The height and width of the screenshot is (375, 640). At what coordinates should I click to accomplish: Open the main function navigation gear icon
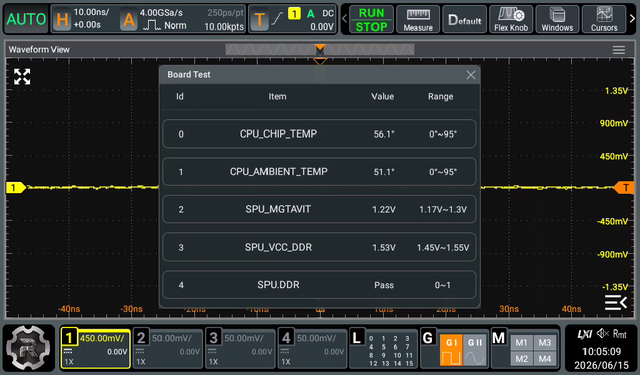28,348
